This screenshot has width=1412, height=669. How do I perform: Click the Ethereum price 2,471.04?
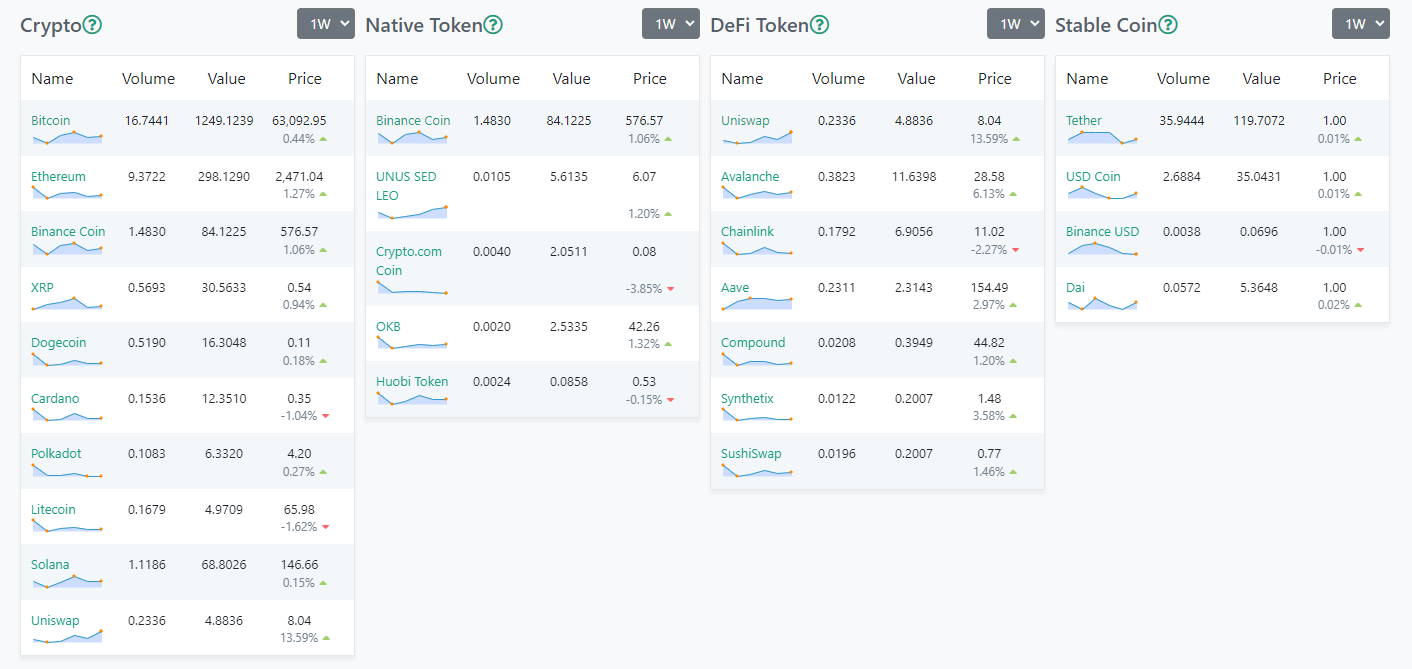pos(299,176)
